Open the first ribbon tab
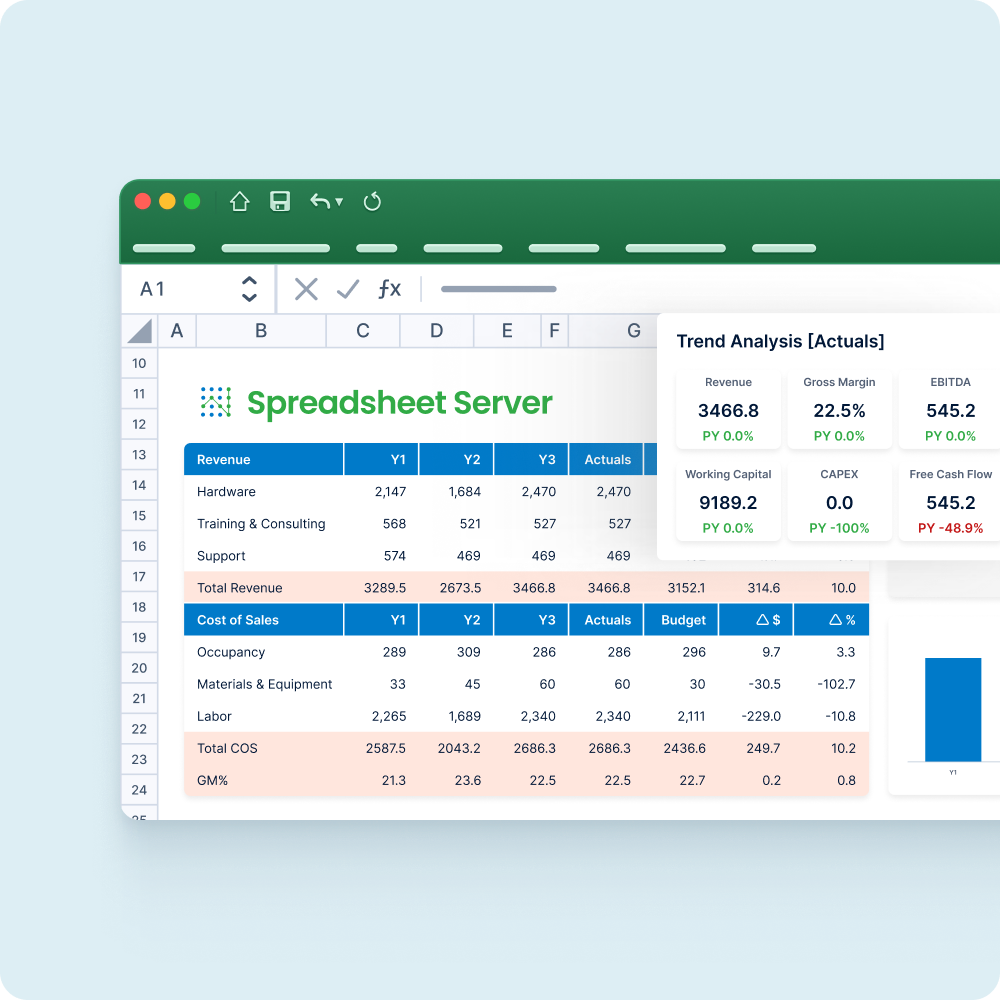Image resolution: width=1000 pixels, height=1000 pixels. [164, 248]
